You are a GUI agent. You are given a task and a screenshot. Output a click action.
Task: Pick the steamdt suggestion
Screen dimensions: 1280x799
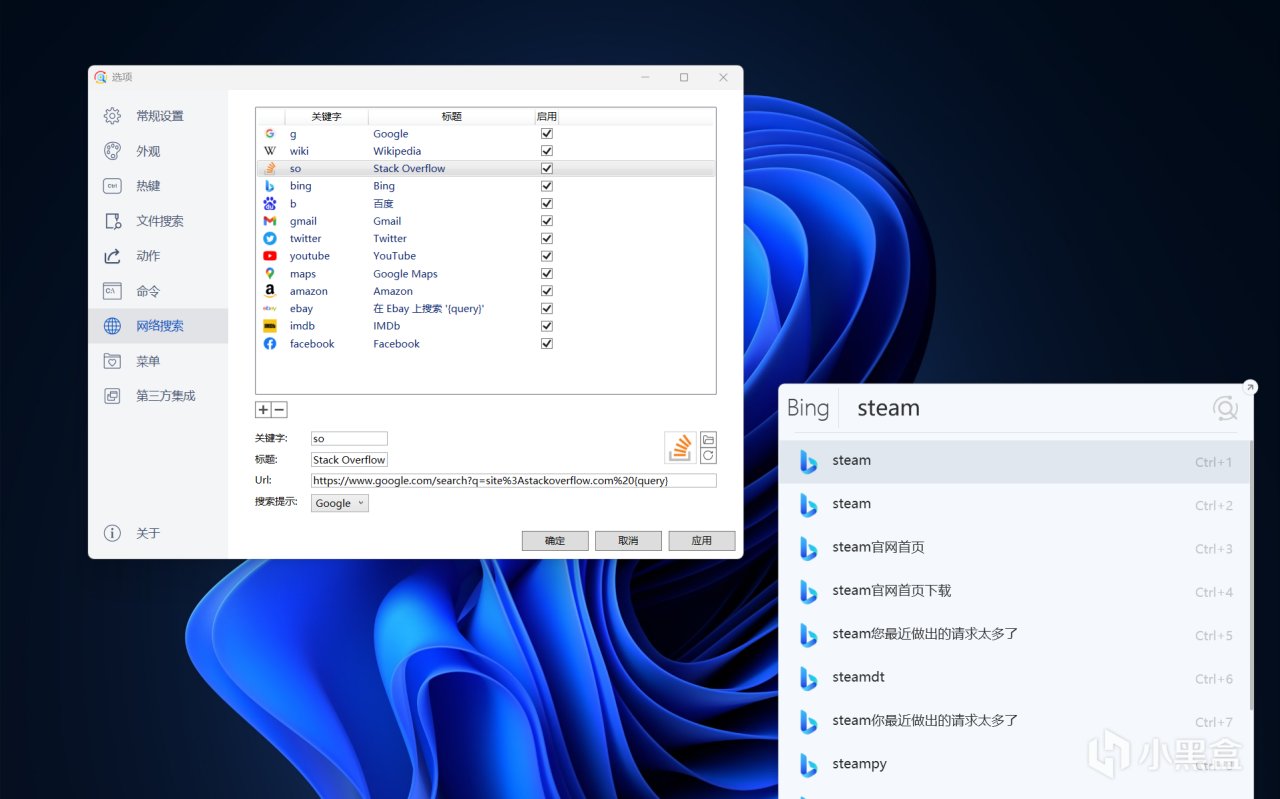click(x=1013, y=678)
